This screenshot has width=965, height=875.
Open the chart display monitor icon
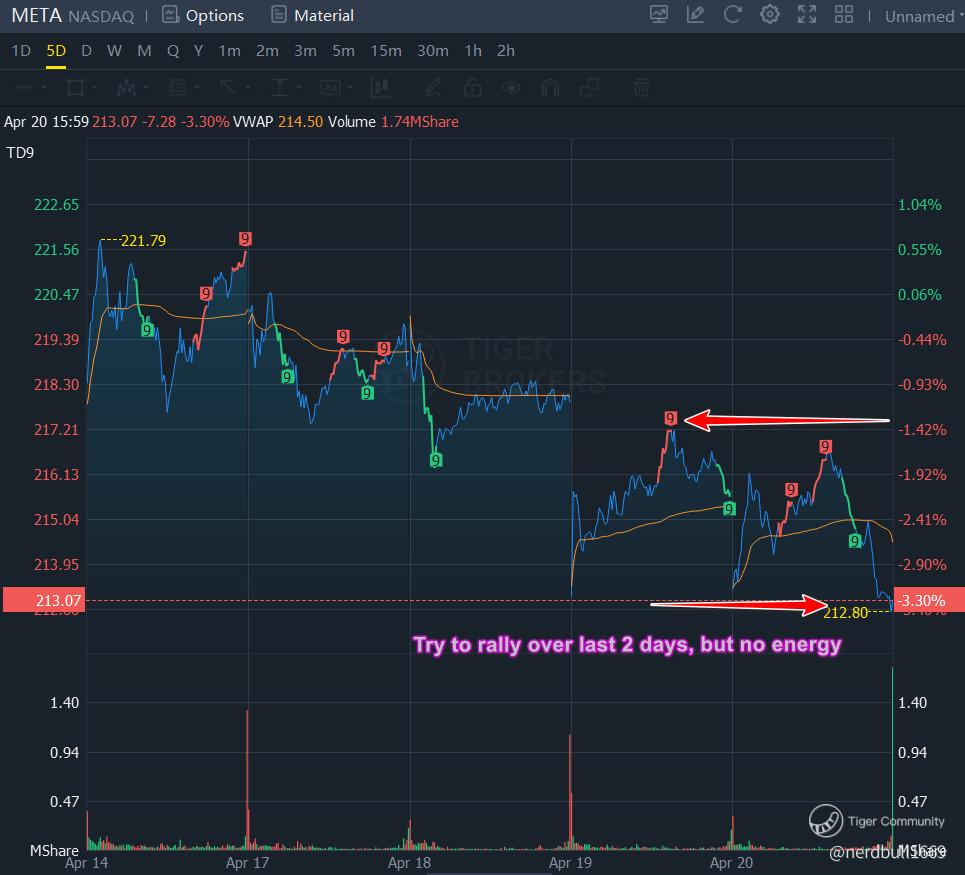(x=659, y=15)
